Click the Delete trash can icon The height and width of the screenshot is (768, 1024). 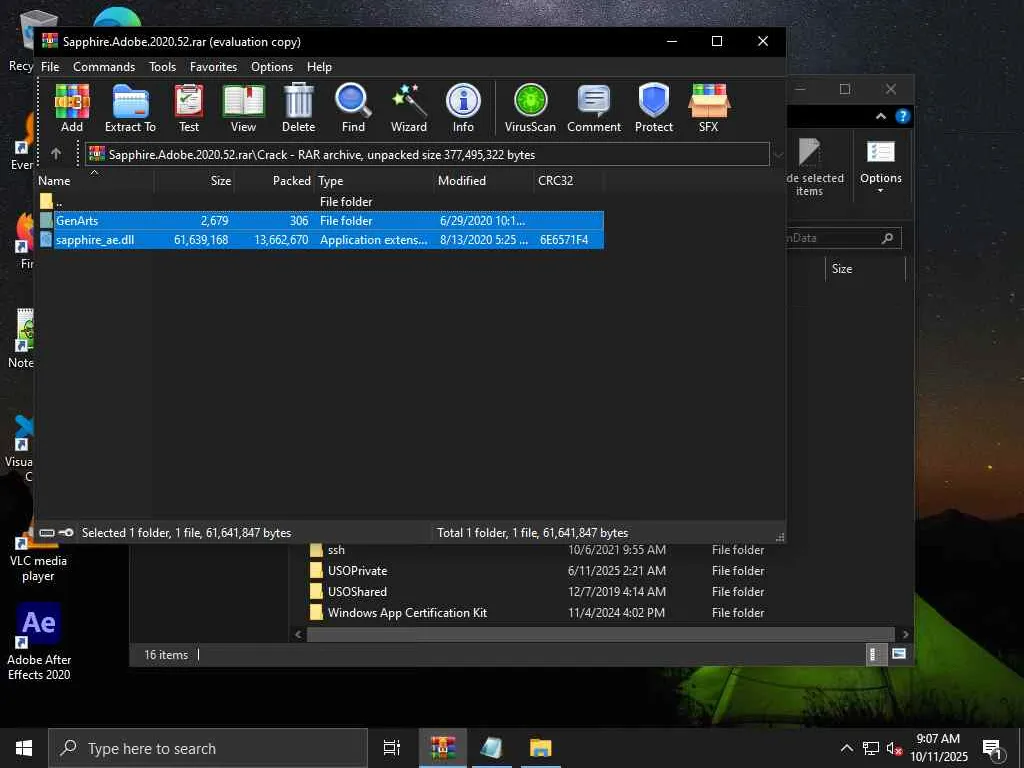pos(298,108)
